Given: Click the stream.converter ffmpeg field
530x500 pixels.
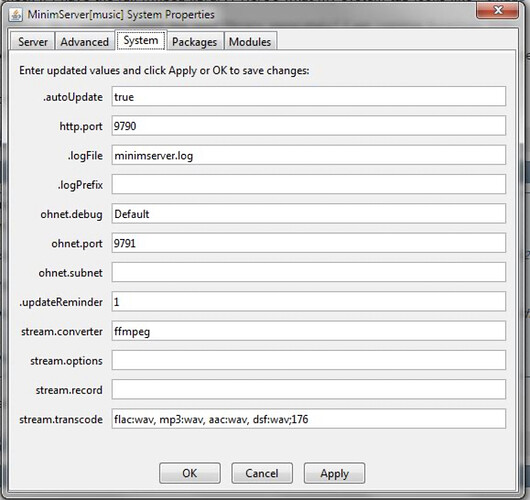Looking at the screenshot, I should point(309,331).
